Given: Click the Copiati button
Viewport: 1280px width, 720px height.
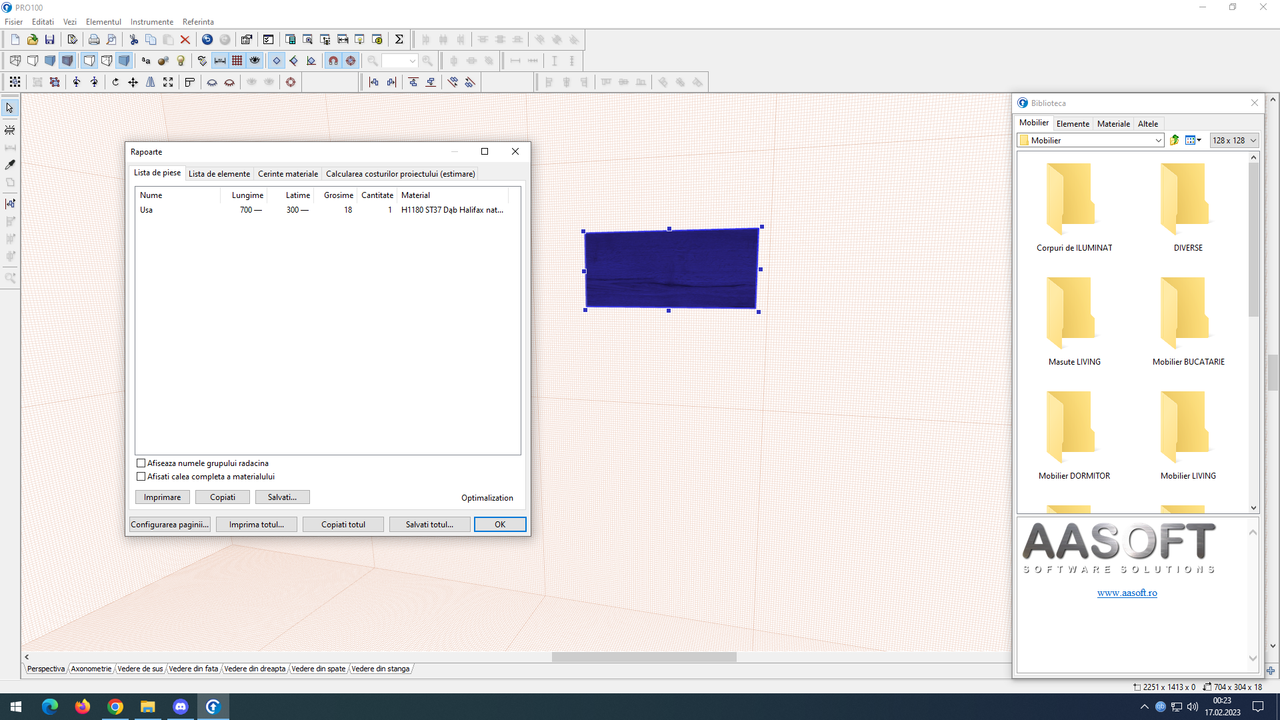Looking at the screenshot, I should tap(223, 497).
